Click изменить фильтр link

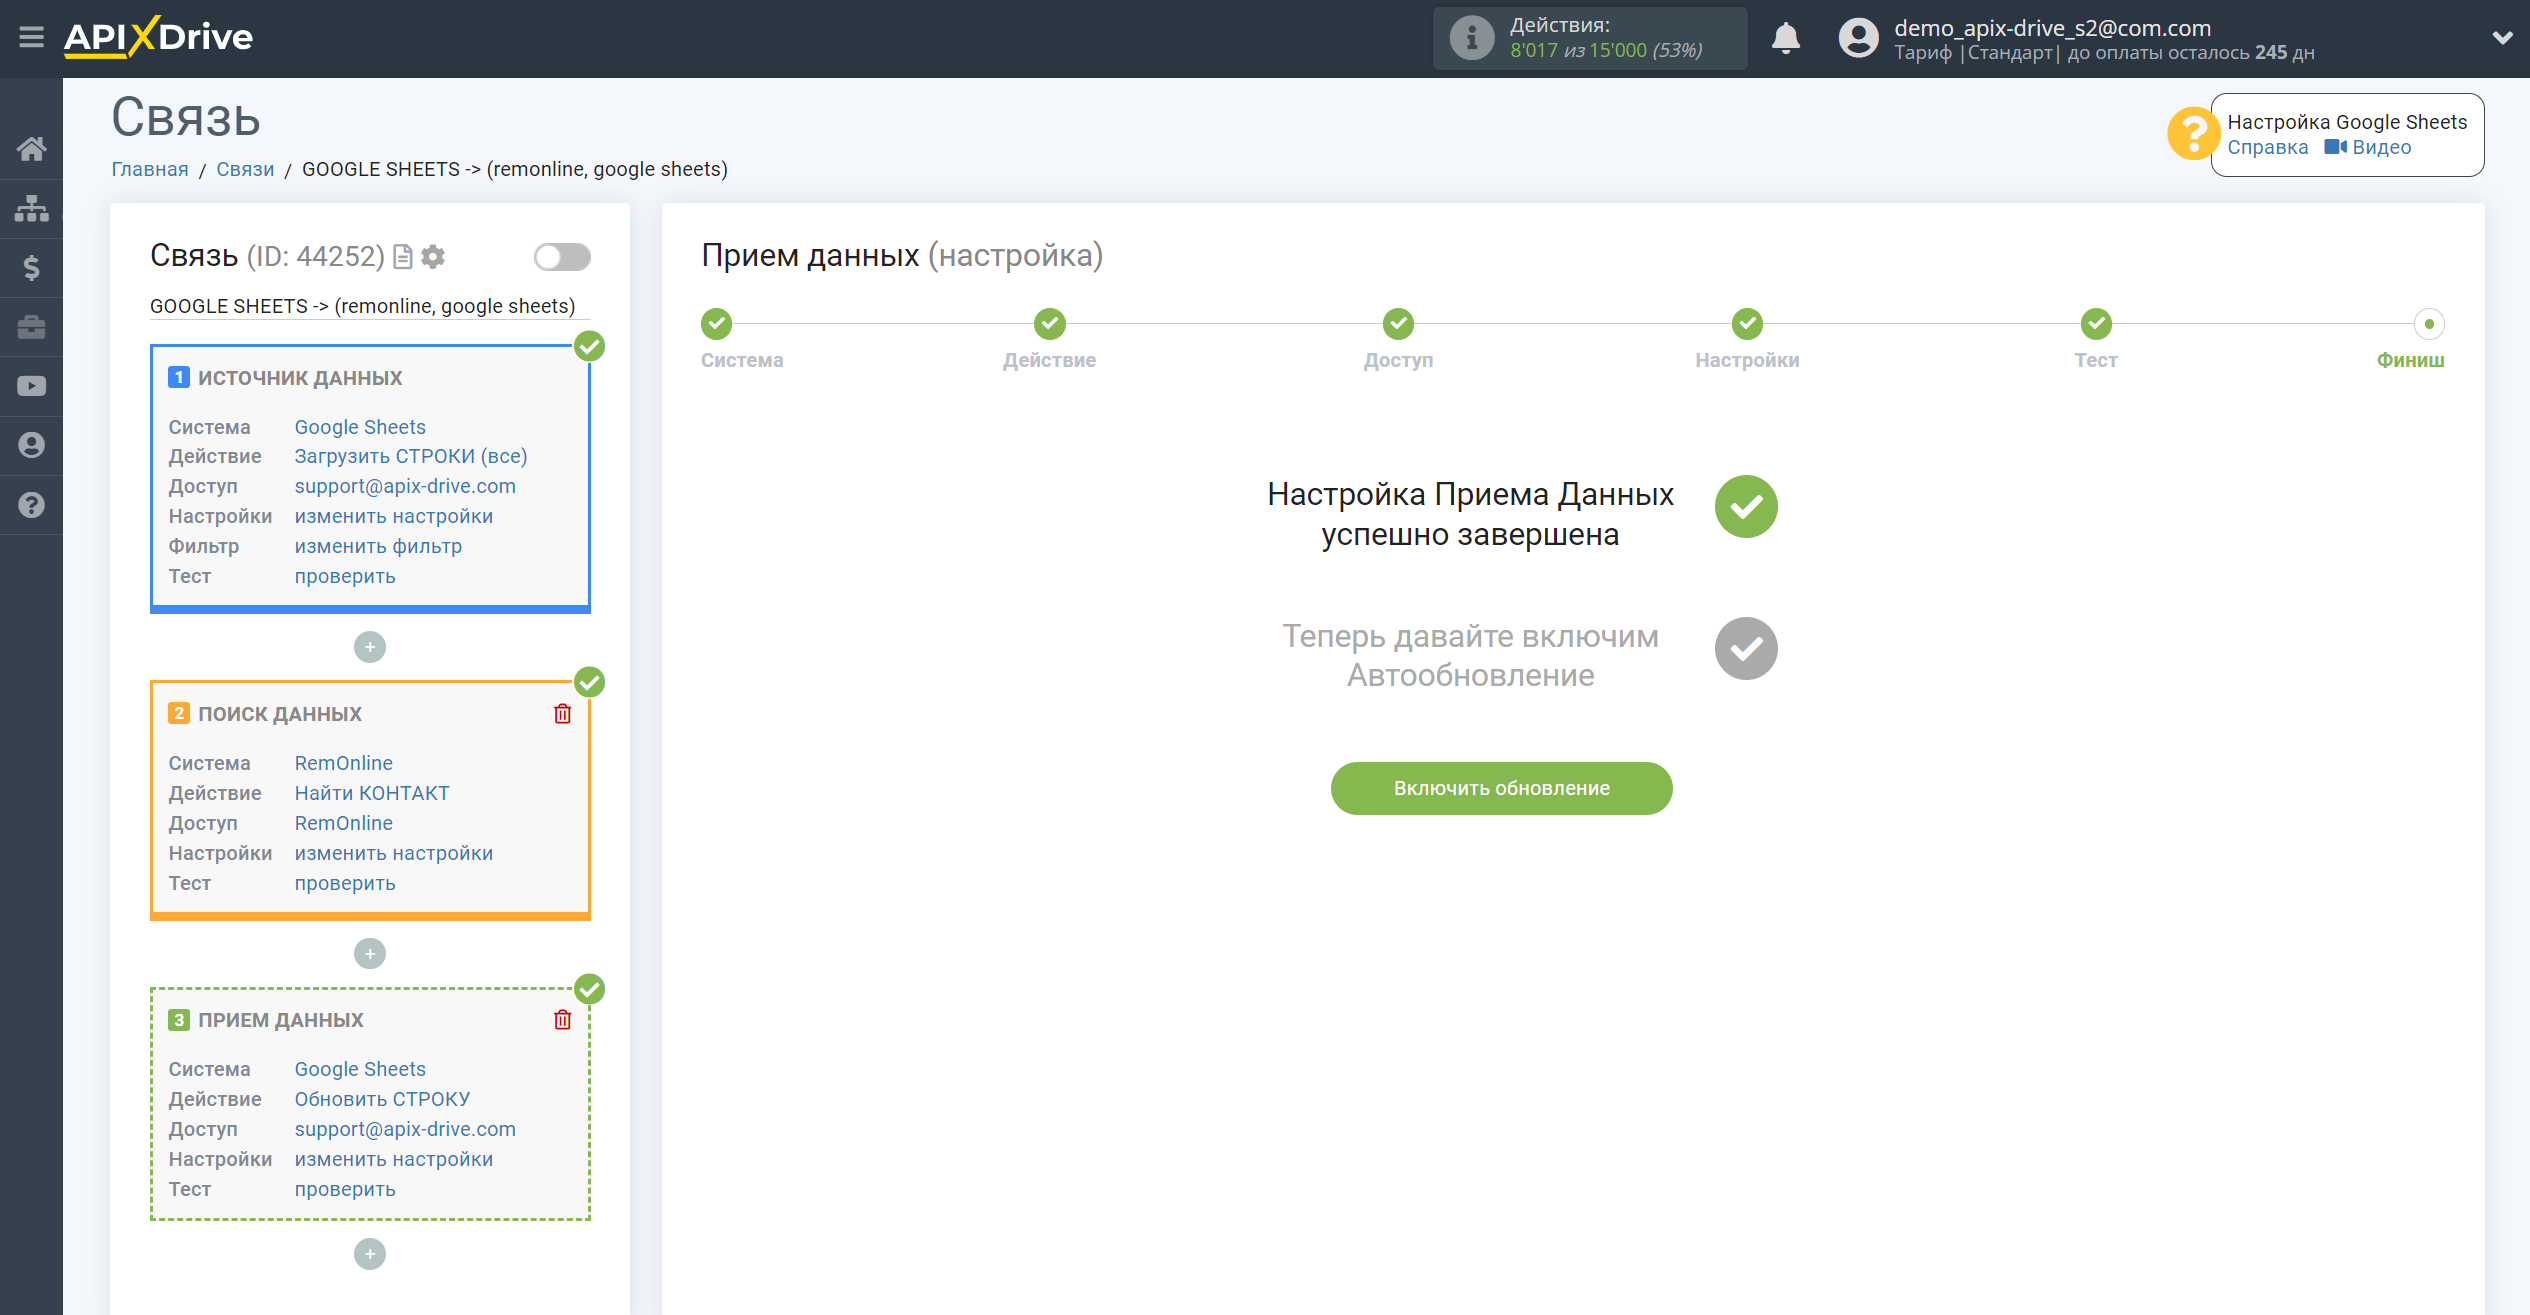[378, 546]
